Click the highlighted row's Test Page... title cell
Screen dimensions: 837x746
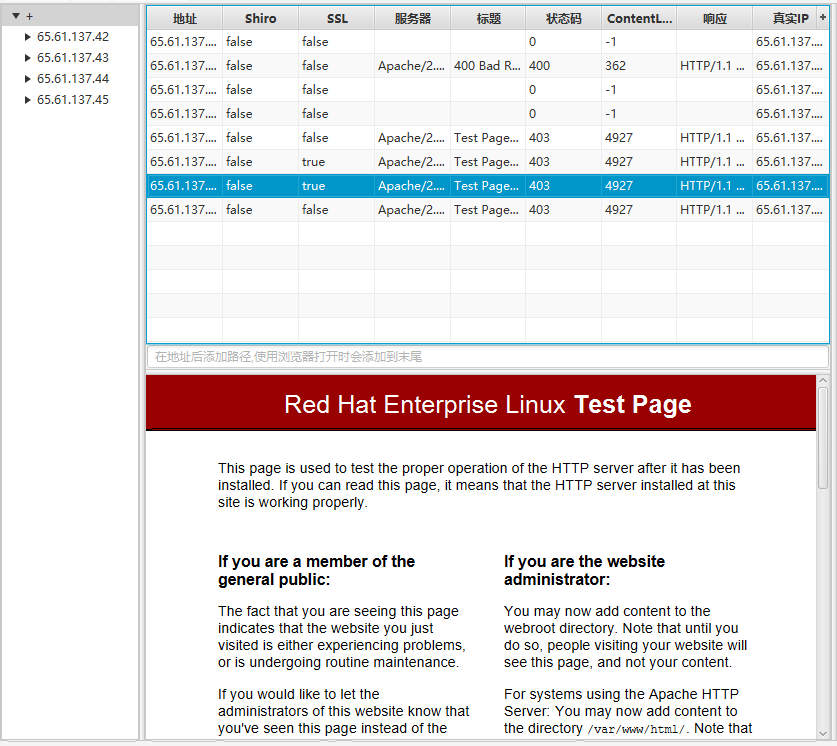tap(488, 186)
